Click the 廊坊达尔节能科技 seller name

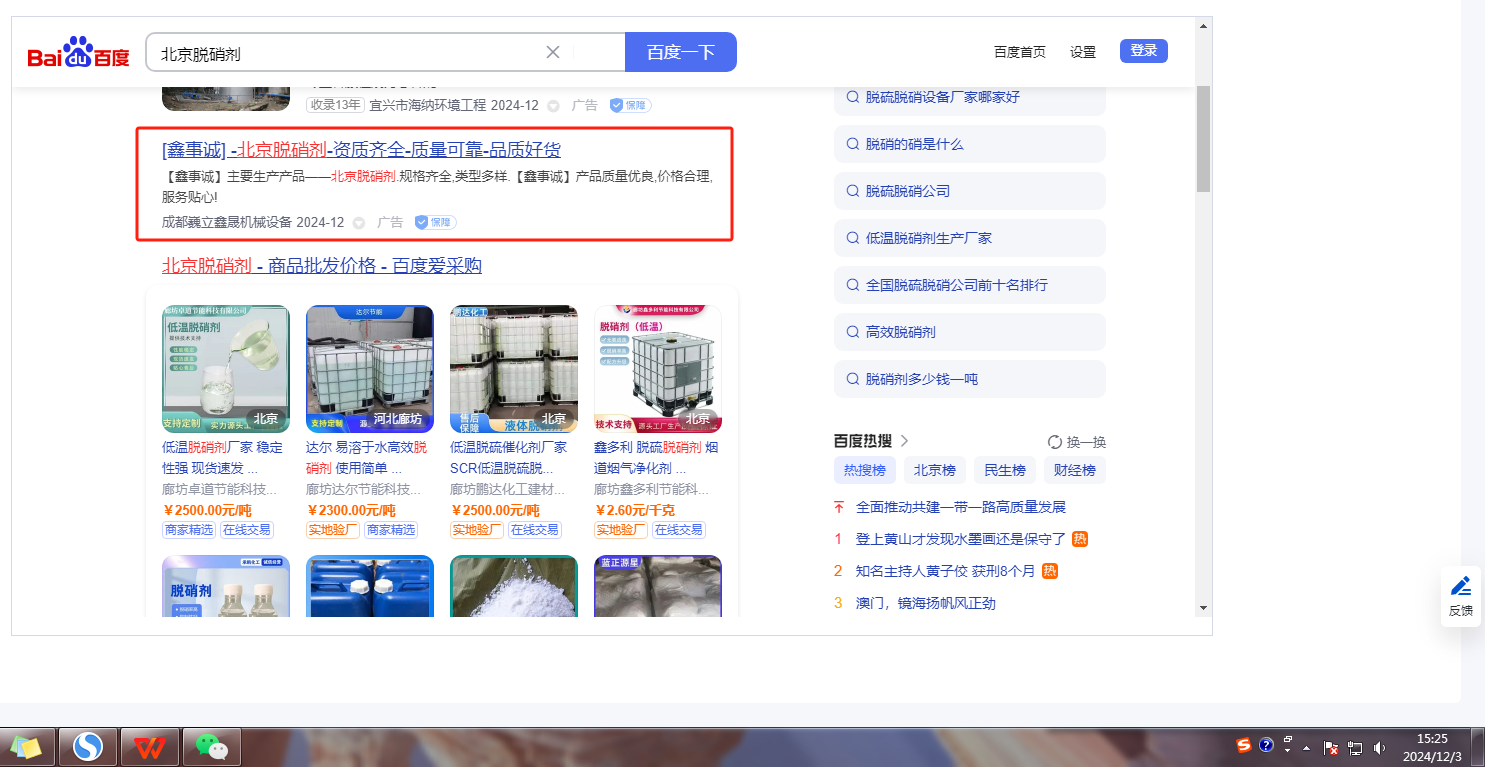(364, 490)
